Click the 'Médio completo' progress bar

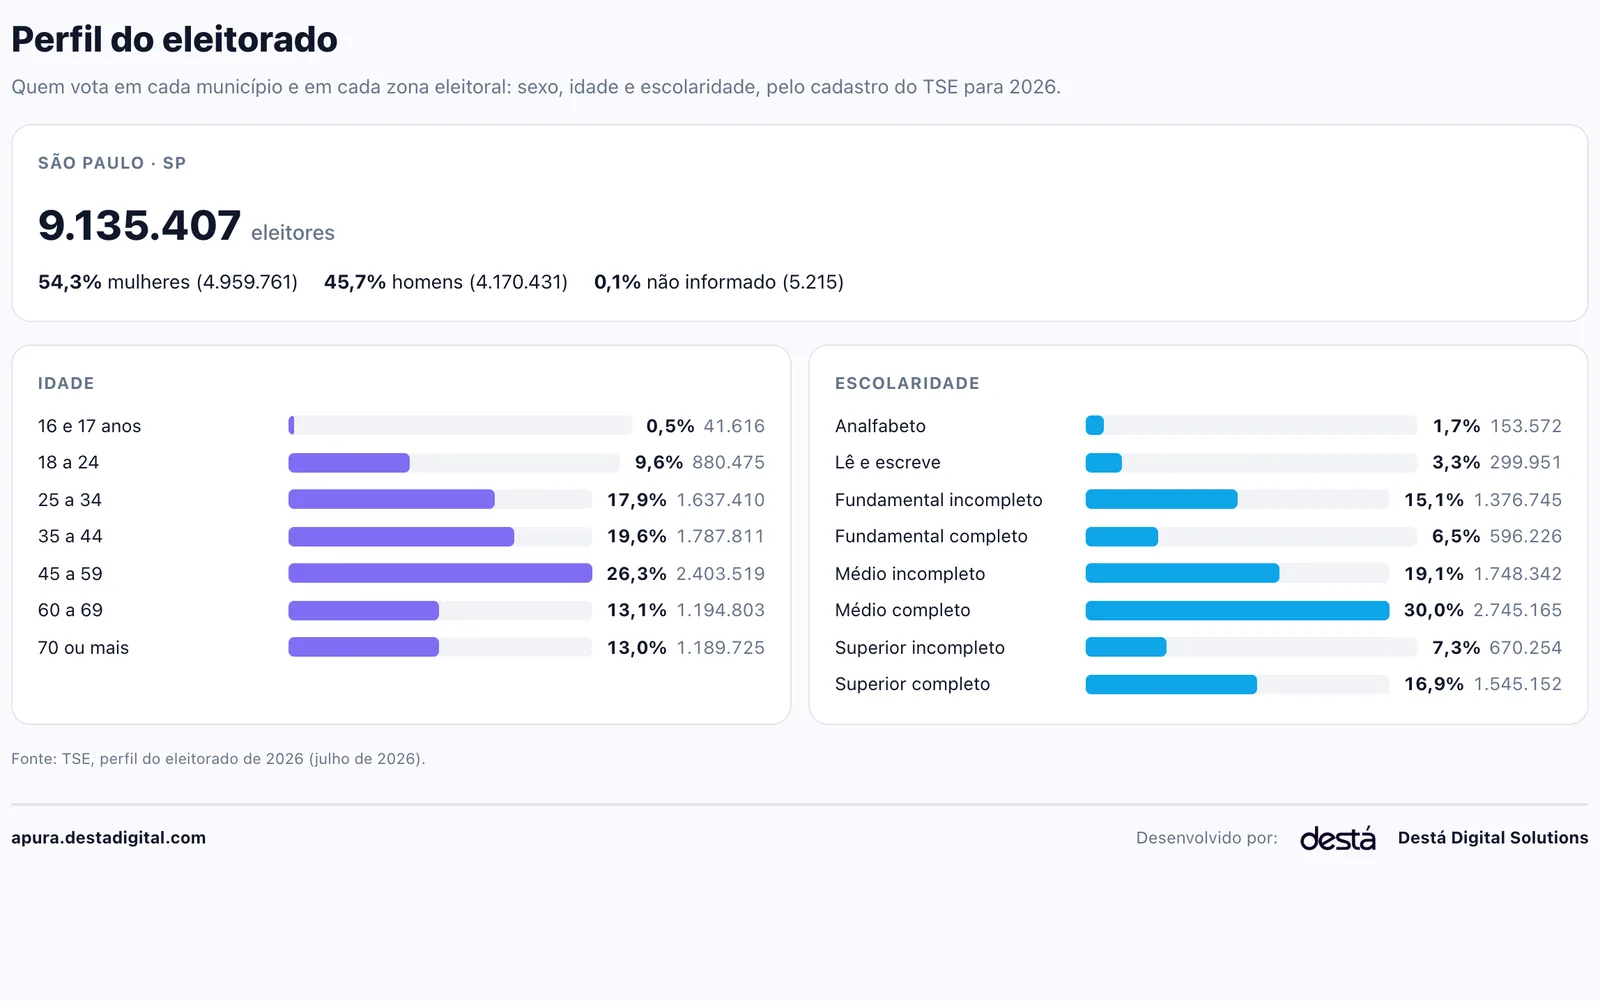(x=1237, y=610)
